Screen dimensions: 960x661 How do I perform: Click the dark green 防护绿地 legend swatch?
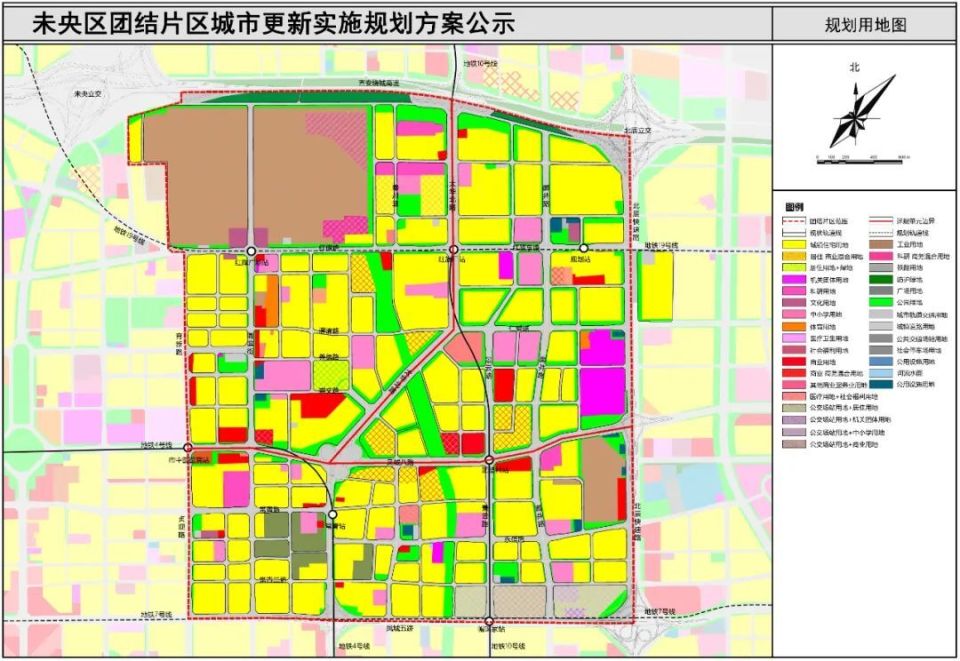tap(880, 280)
